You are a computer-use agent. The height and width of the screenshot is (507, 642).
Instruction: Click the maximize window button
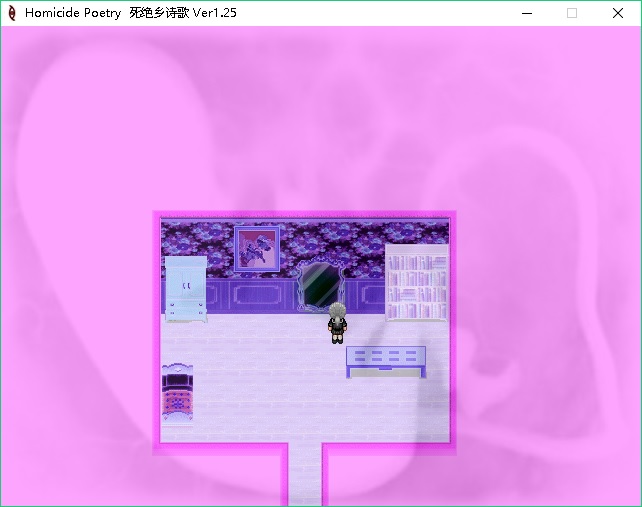(572, 13)
